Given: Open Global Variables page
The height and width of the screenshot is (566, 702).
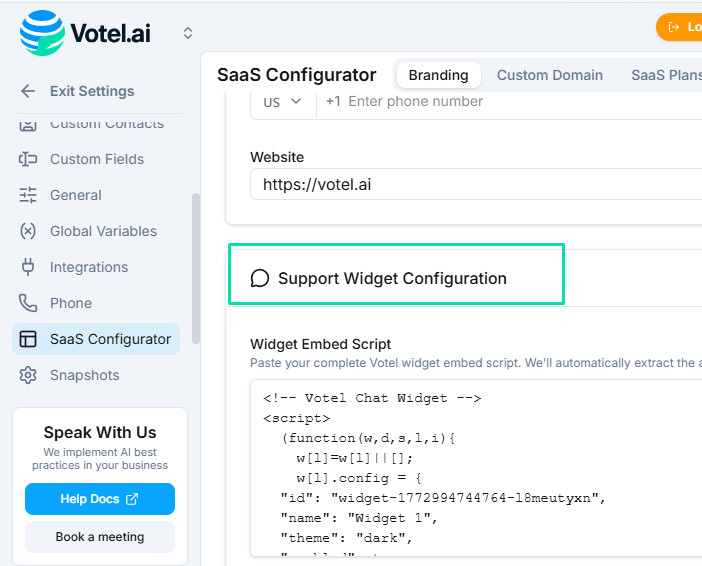Looking at the screenshot, I should point(103,231).
